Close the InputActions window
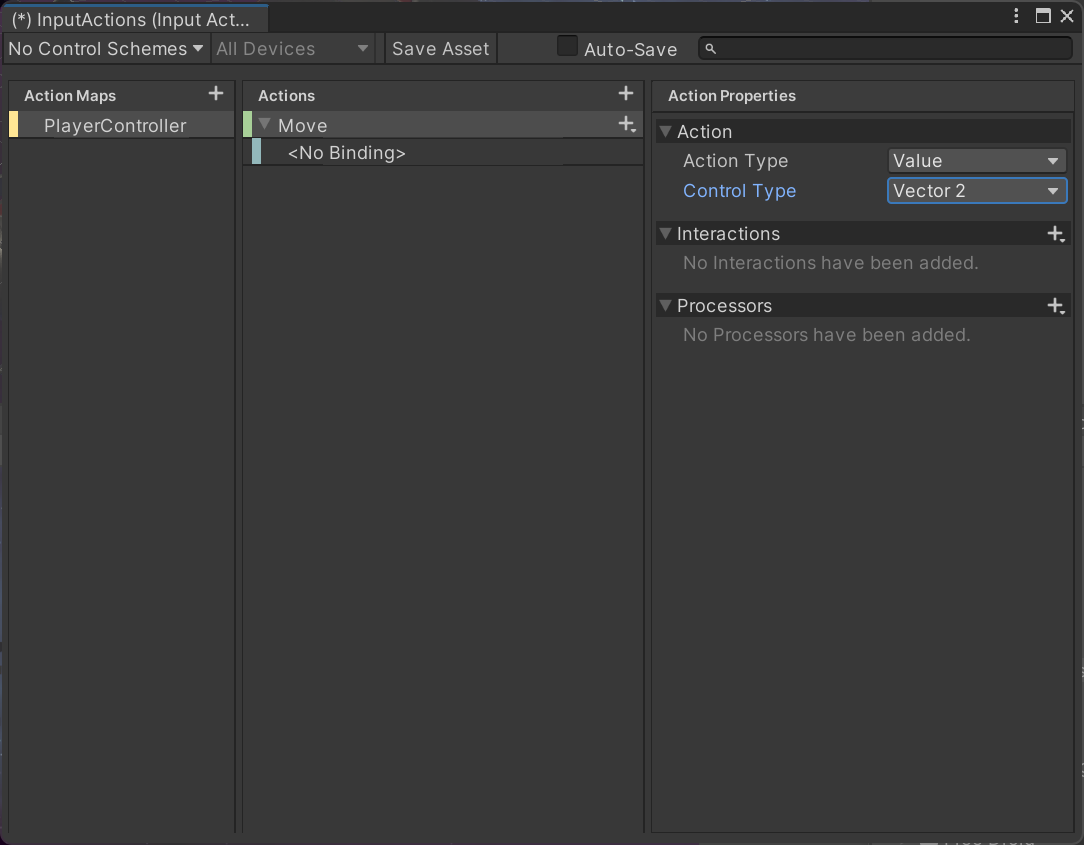 tap(1067, 16)
